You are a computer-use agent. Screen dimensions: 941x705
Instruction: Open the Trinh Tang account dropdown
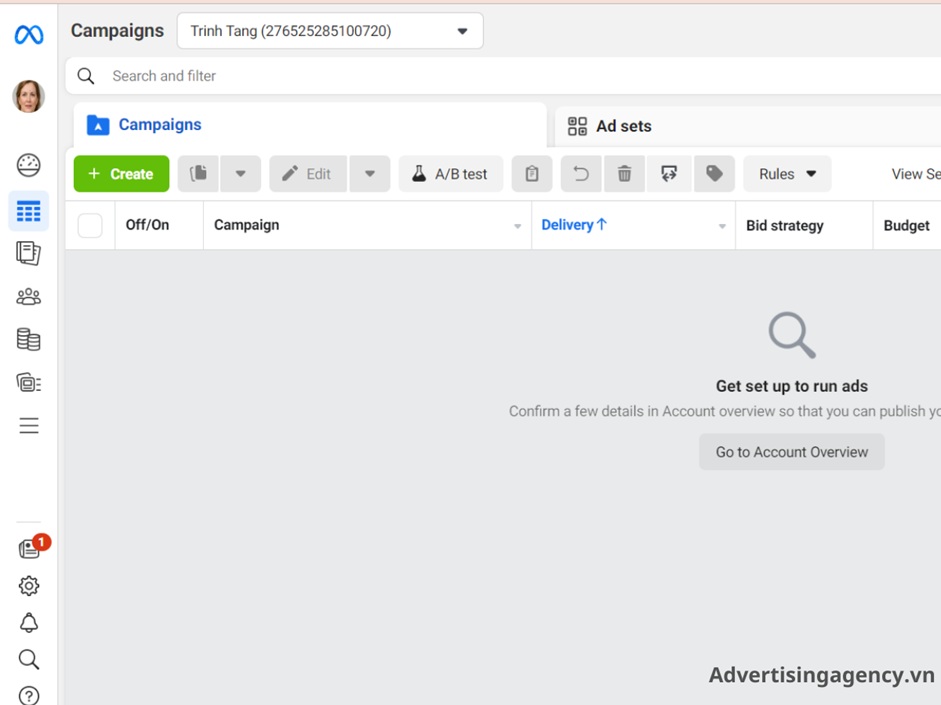tap(330, 31)
